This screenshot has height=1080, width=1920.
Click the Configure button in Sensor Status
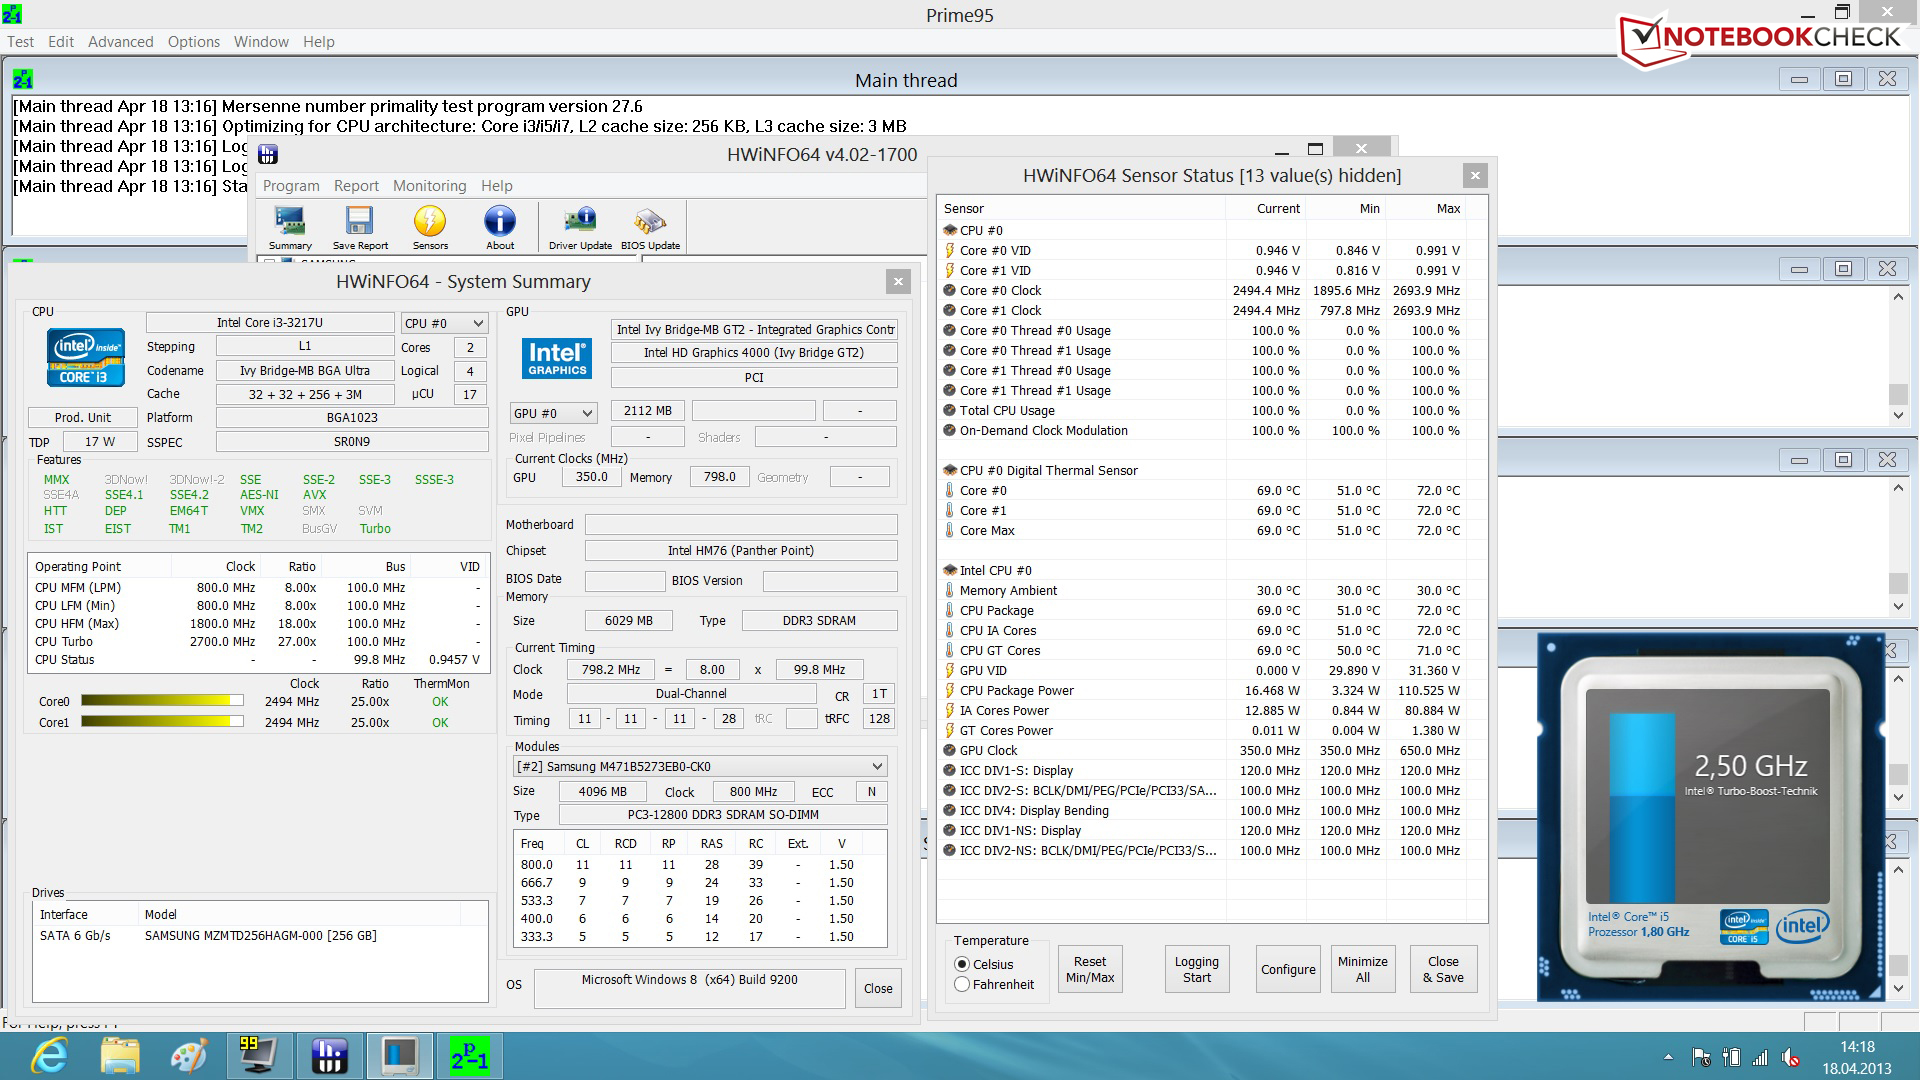coord(1288,969)
